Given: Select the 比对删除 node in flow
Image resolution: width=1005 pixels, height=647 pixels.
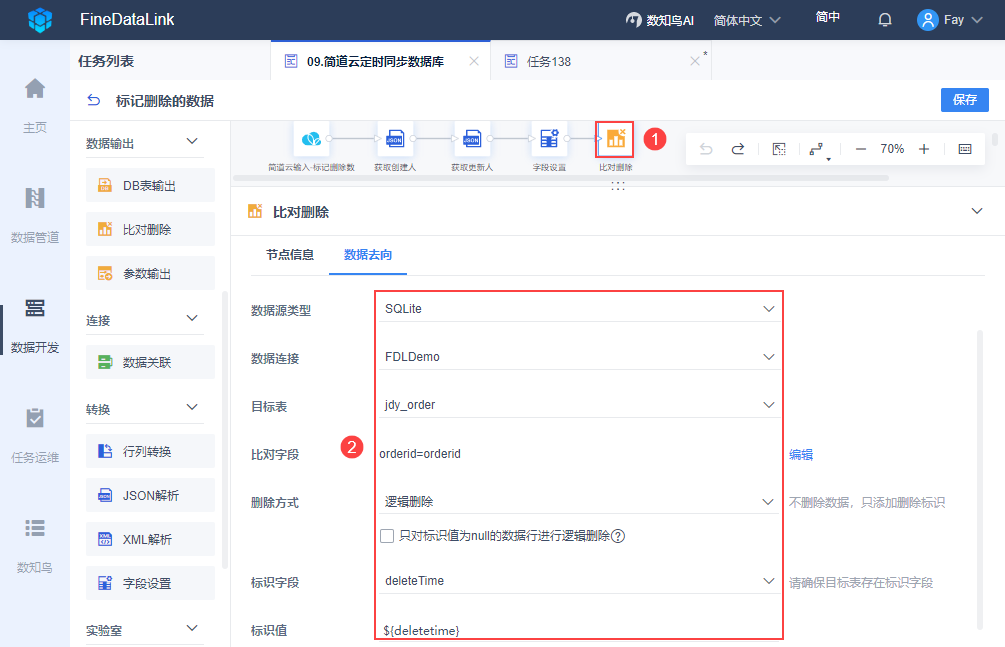Looking at the screenshot, I should [x=615, y=139].
